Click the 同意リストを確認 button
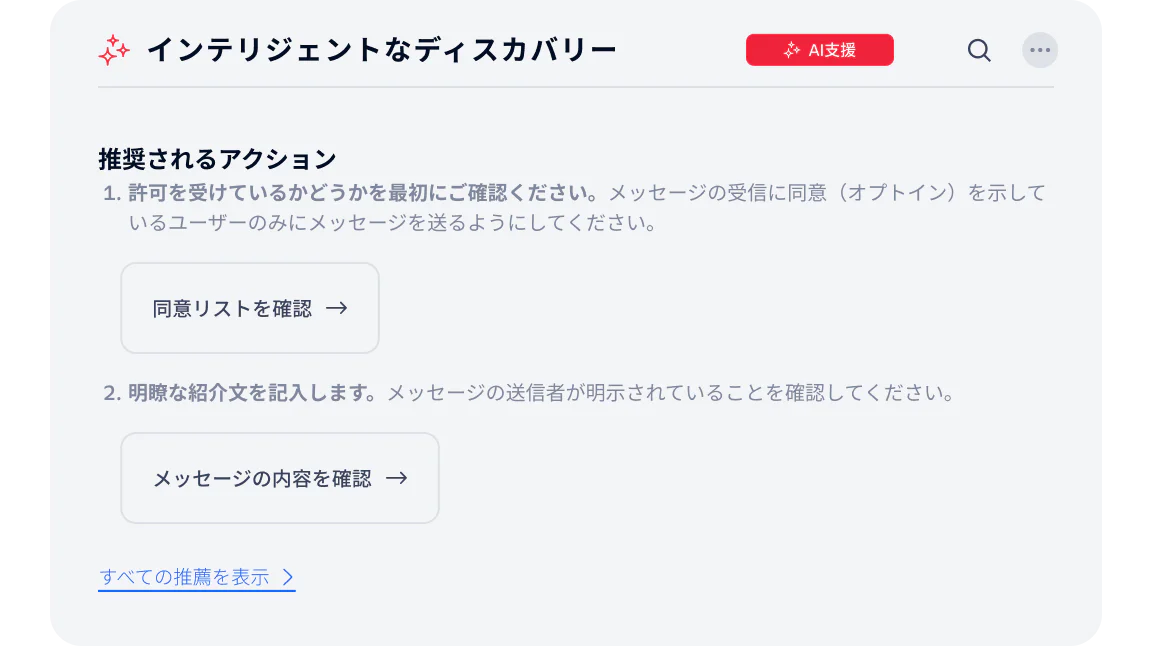Viewport: 1152px width, 646px height. (249, 308)
